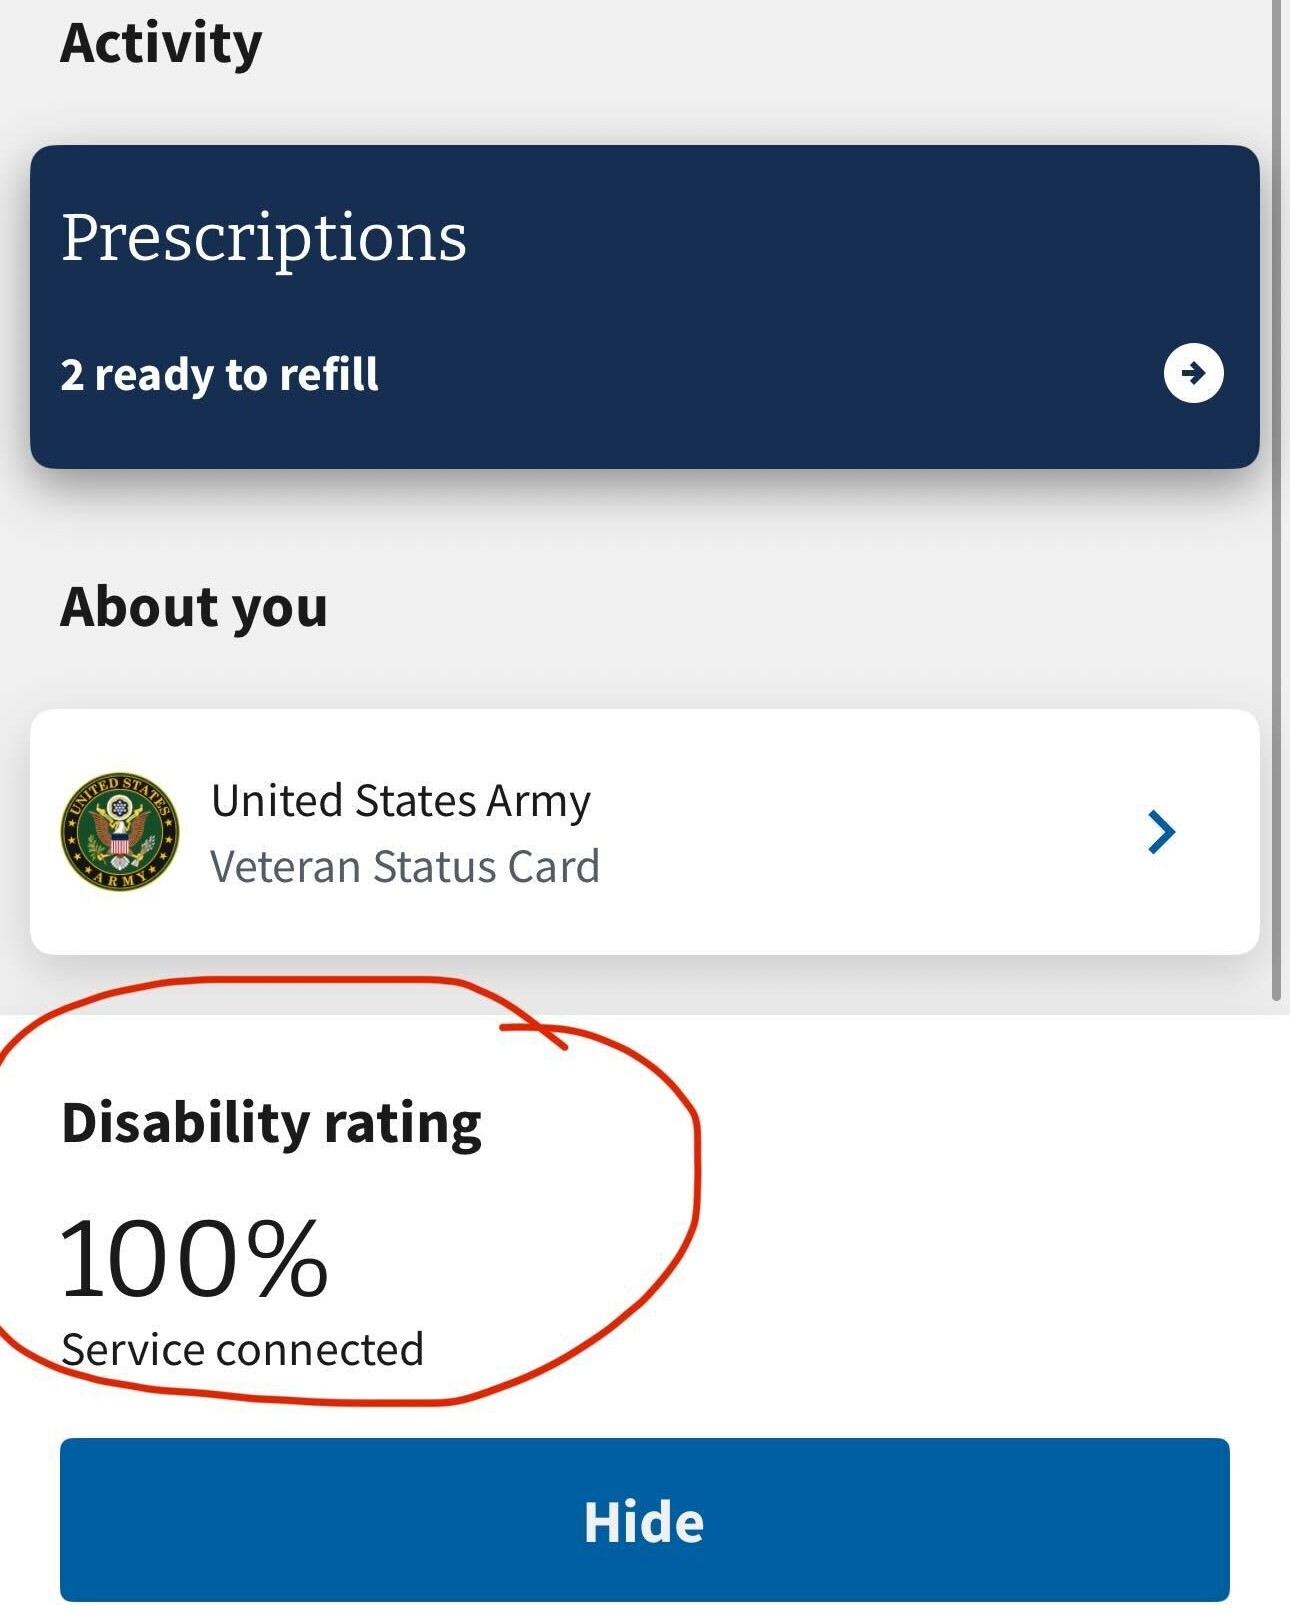The height and width of the screenshot is (1611, 1290).
Task: Expand Veteran Status Card with the chevron
Action: click(1161, 832)
